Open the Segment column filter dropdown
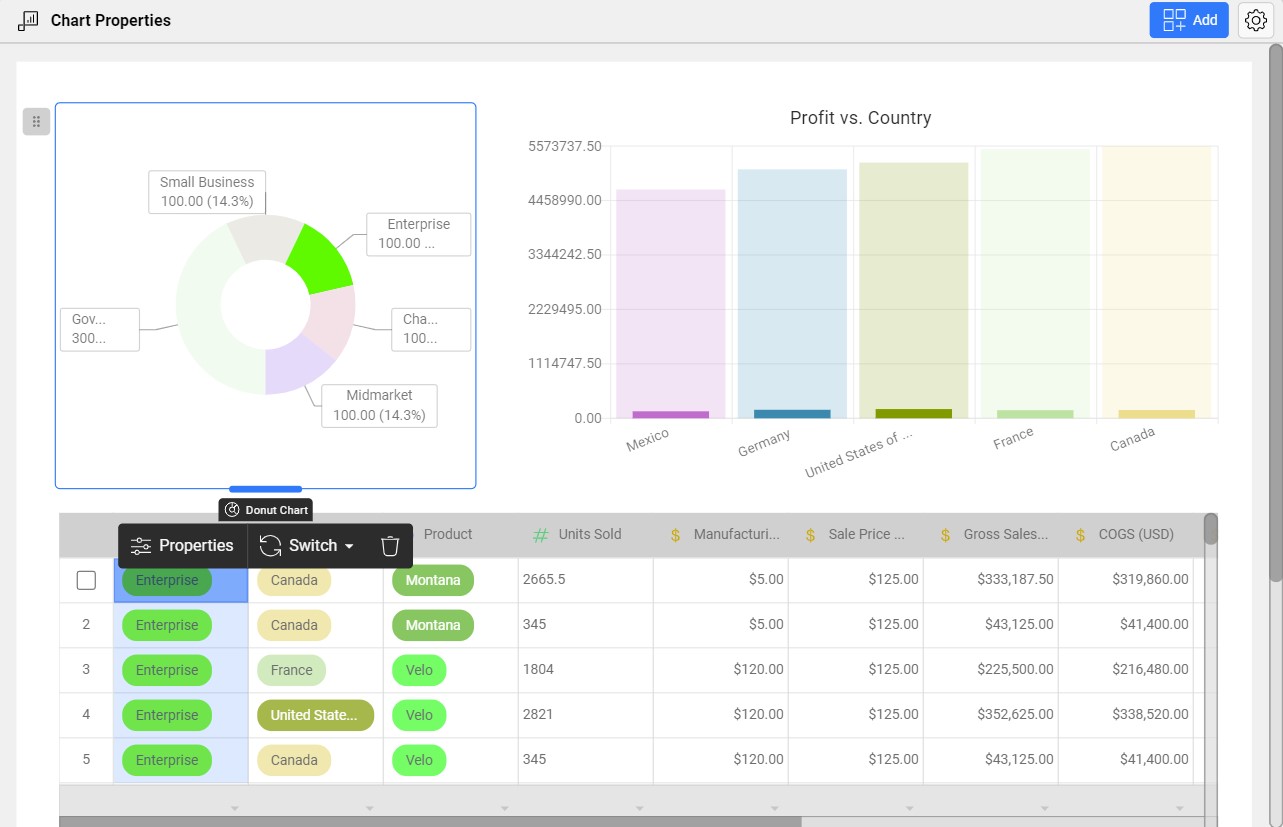 click(235, 807)
